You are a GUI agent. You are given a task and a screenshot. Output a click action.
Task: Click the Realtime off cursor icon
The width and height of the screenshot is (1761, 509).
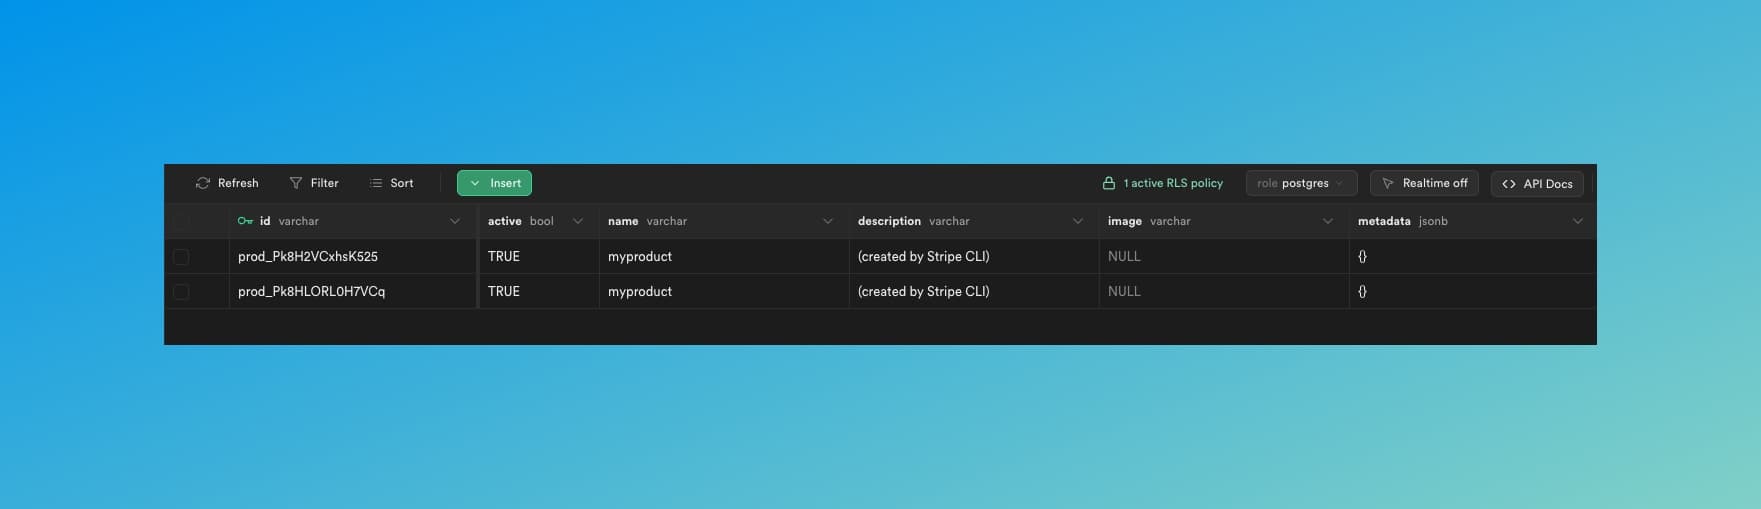1388,183
